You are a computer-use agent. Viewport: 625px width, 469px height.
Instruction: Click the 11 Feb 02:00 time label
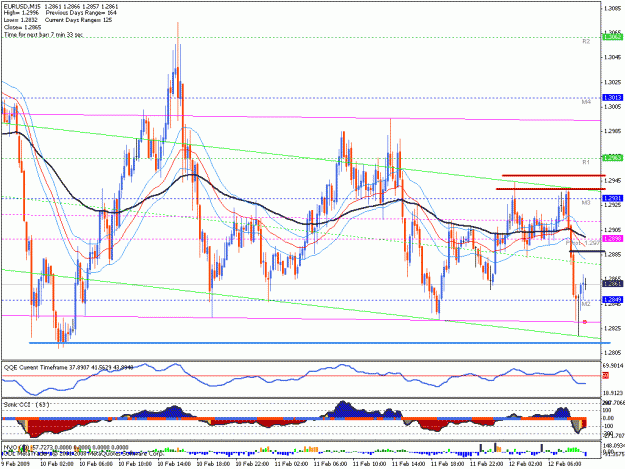click(291, 464)
